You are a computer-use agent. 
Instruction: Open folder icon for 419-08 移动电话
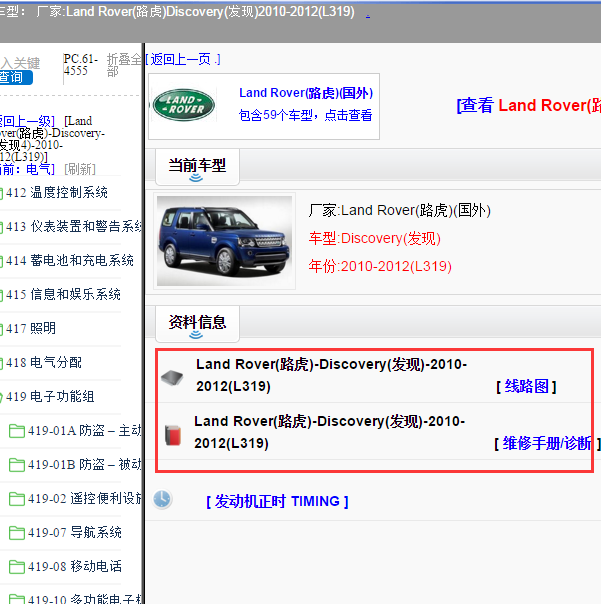17,566
